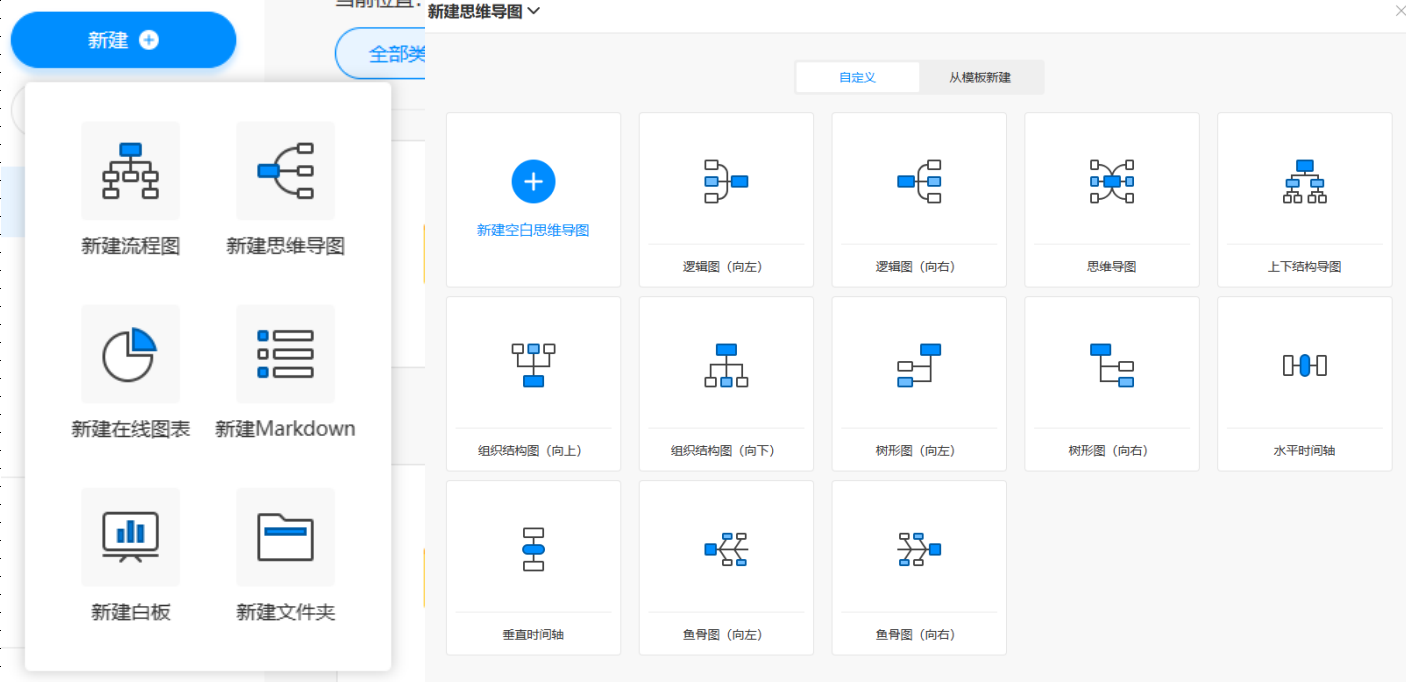
Task: Switch to the 从模板新建 tab
Action: point(980,77)
